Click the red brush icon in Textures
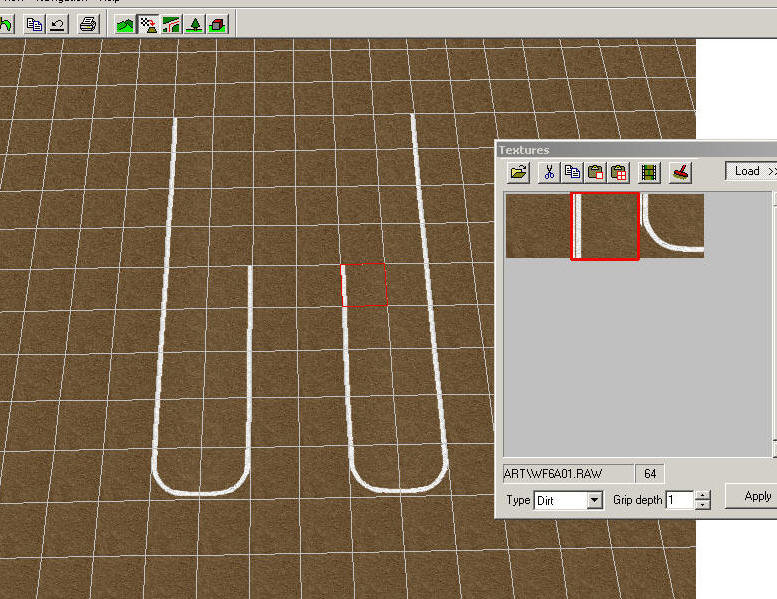Screen dimensions: 777x599 point(680,172)
